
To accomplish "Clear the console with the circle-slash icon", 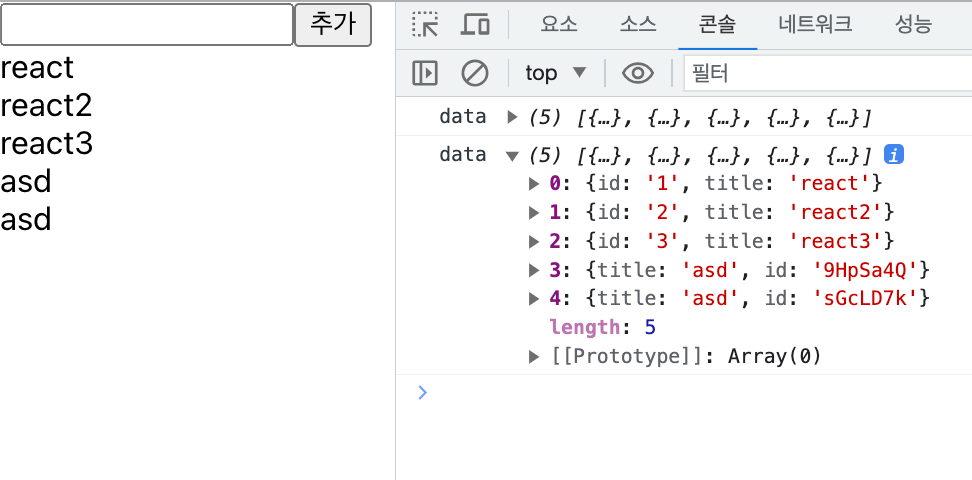I will [475, 73].
